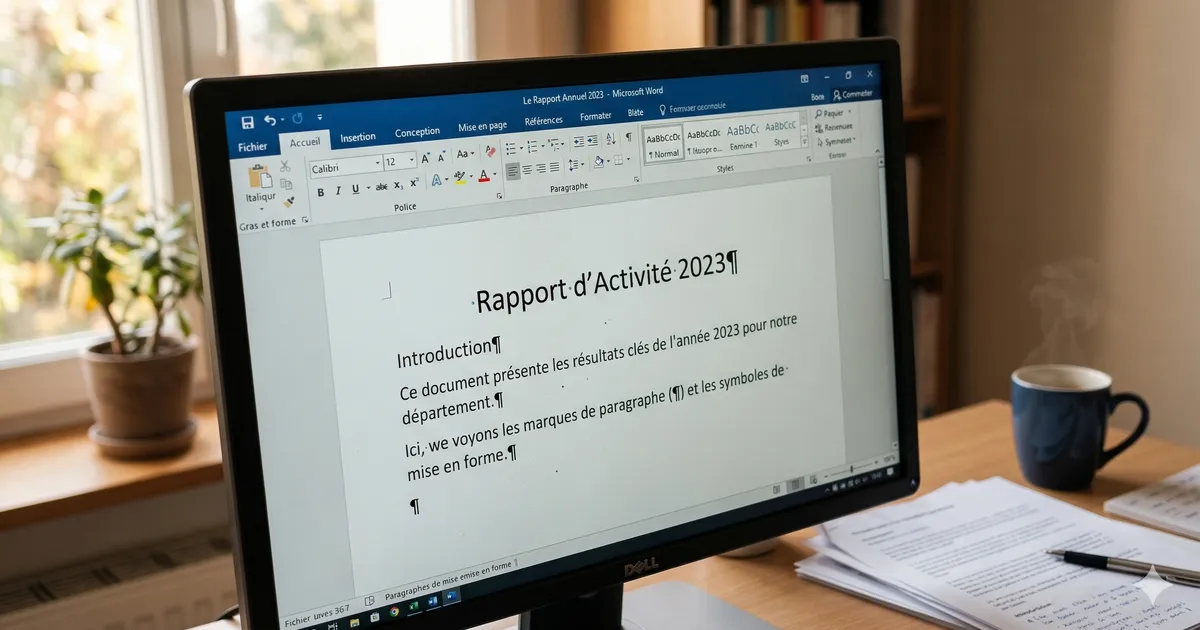Click Remplacer in the editing group

click(x=838, y=127)
